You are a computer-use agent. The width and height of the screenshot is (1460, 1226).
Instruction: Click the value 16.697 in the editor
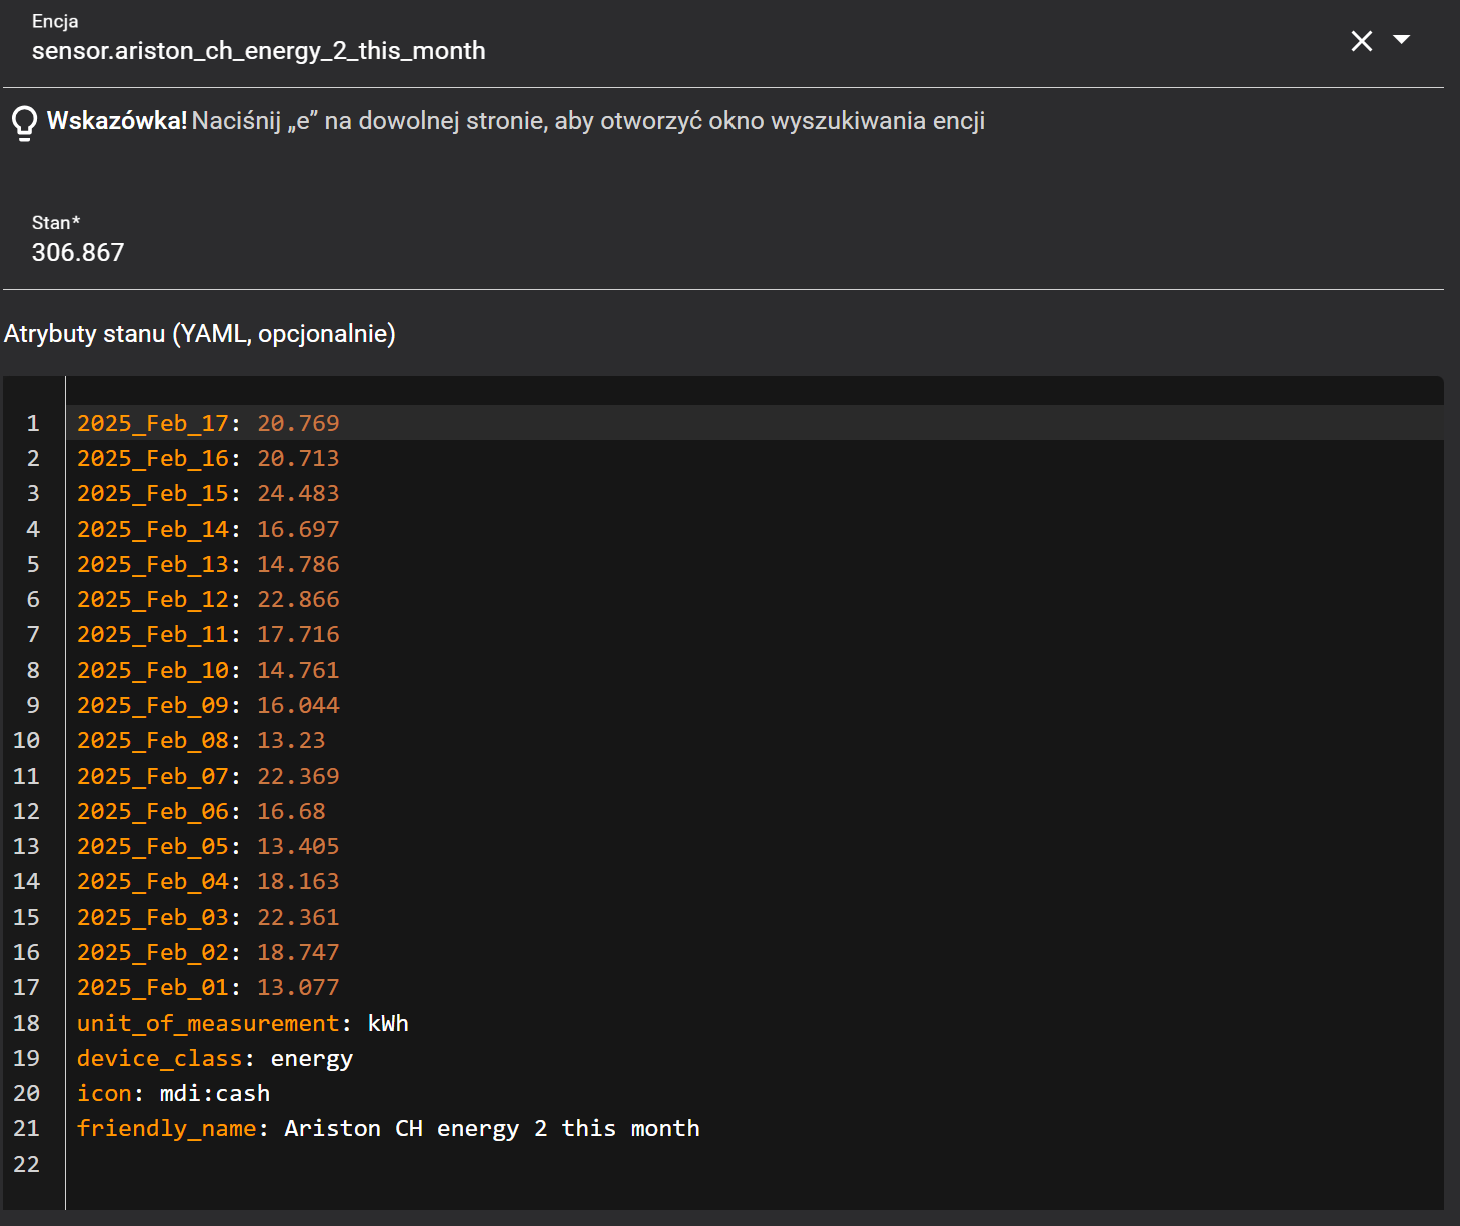click(x=298, y=530)
